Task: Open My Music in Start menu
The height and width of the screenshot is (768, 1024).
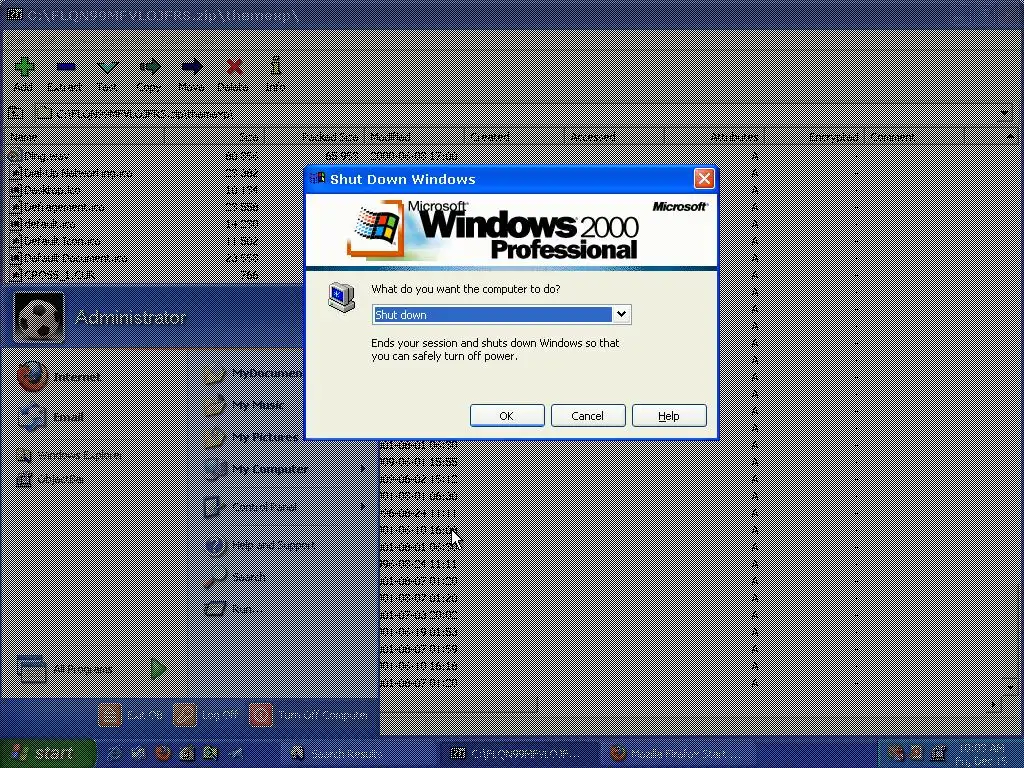Action: tap(243, 405)
